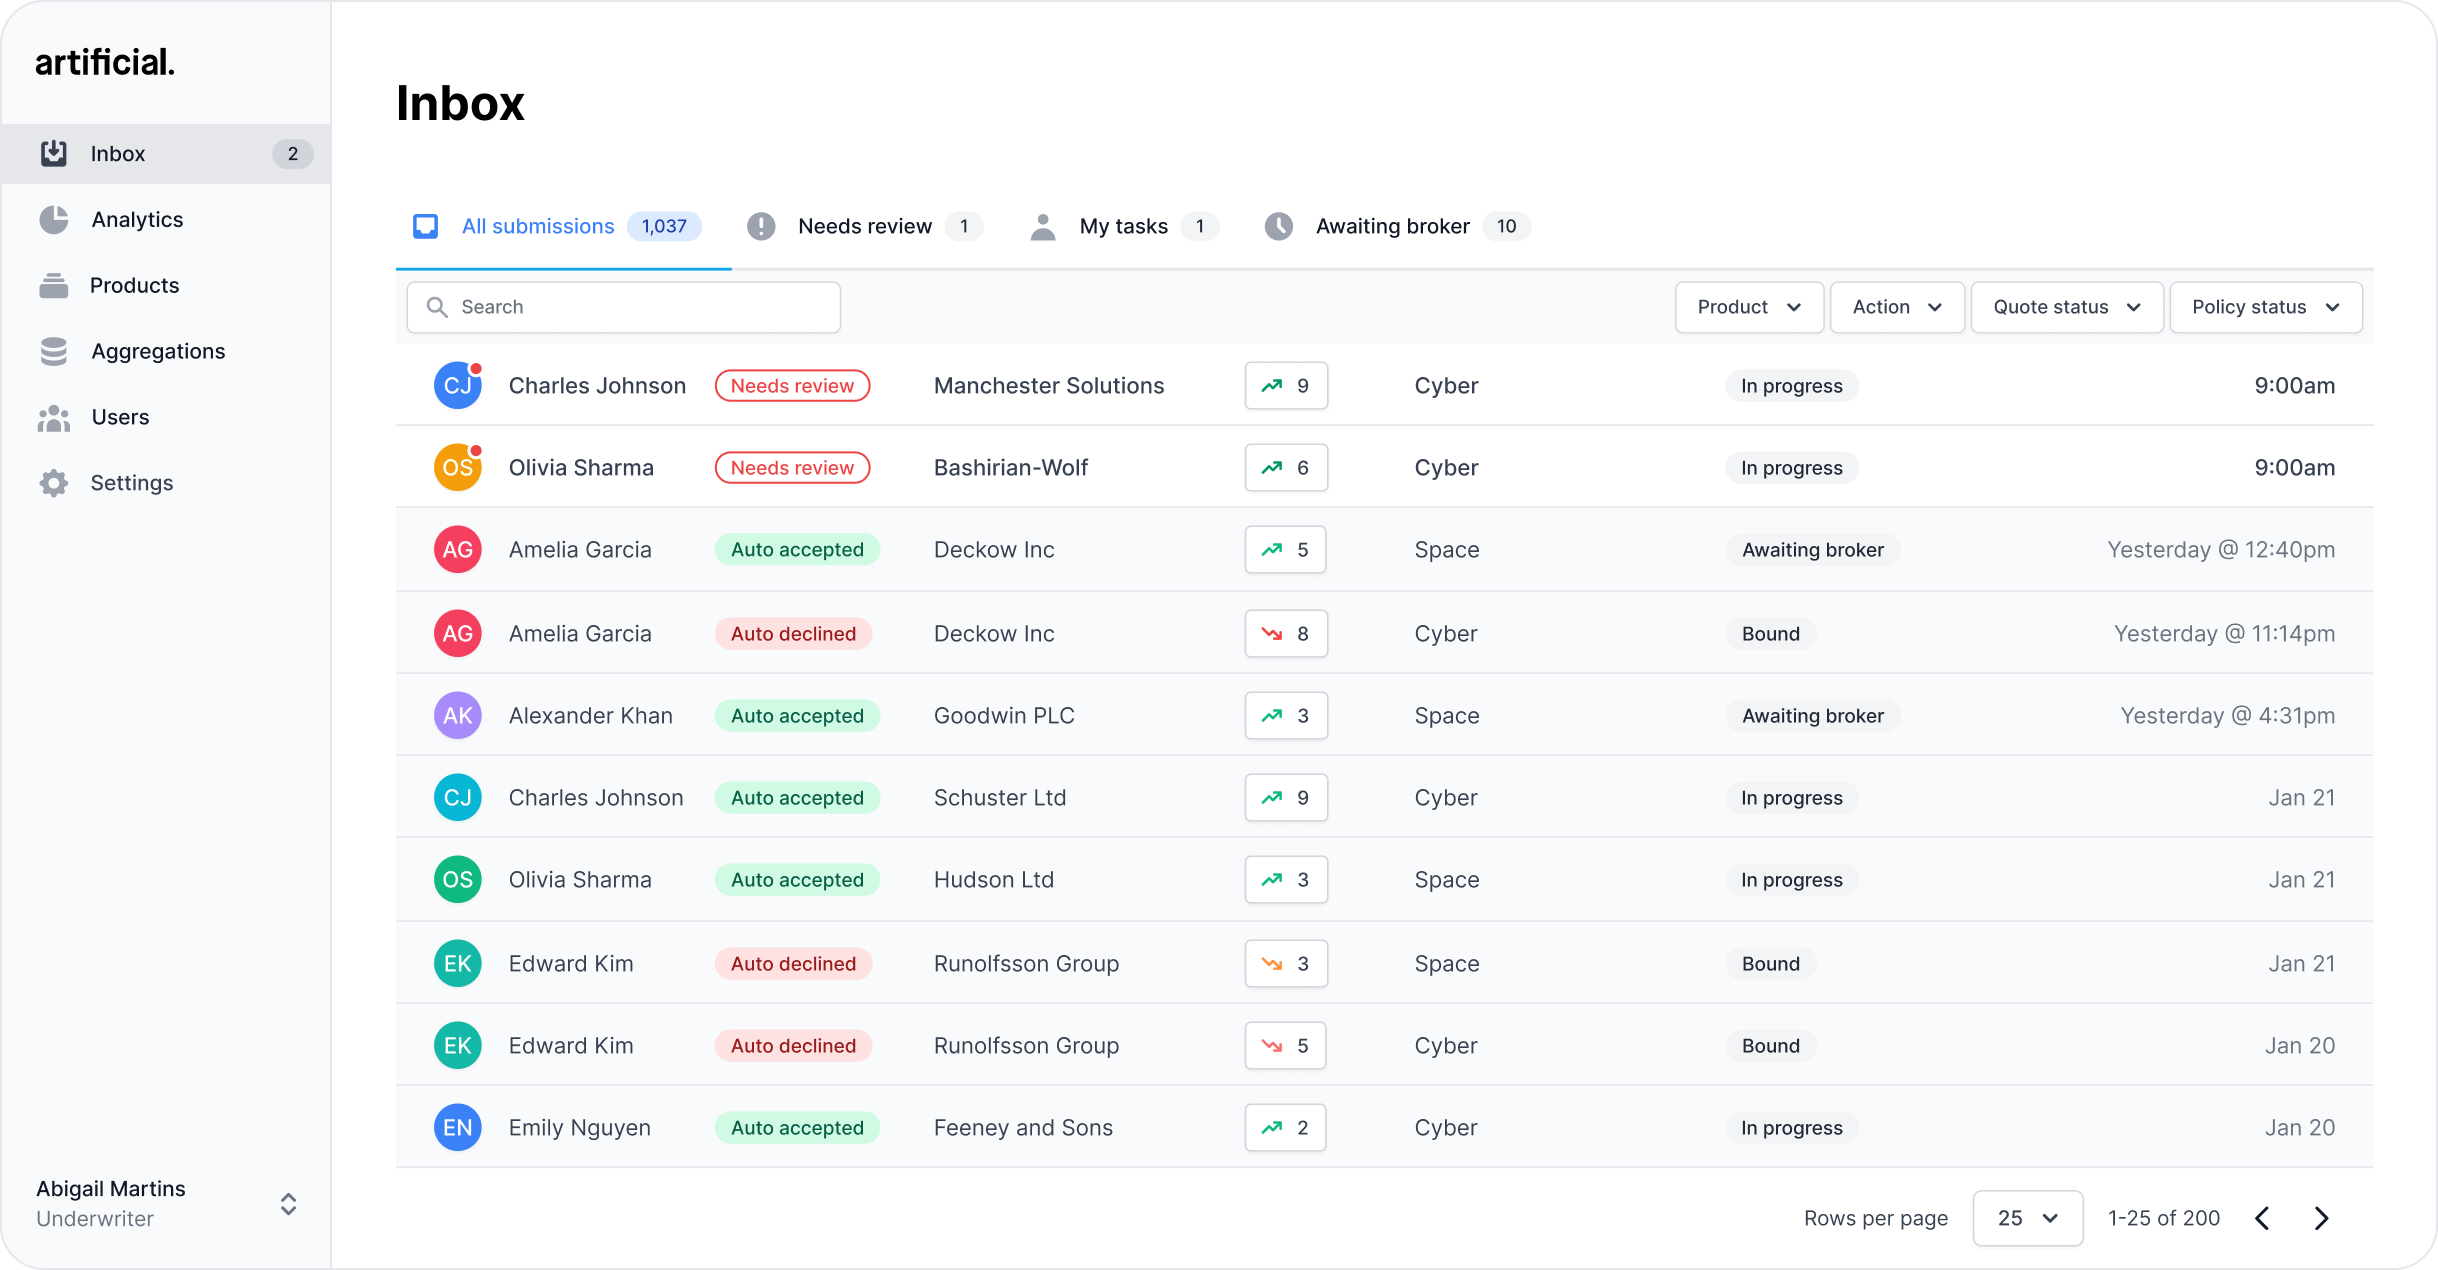Open the Quote status filter dropdown
The height and width of the screenshot is (1270, 2438).
point(2066,307)
